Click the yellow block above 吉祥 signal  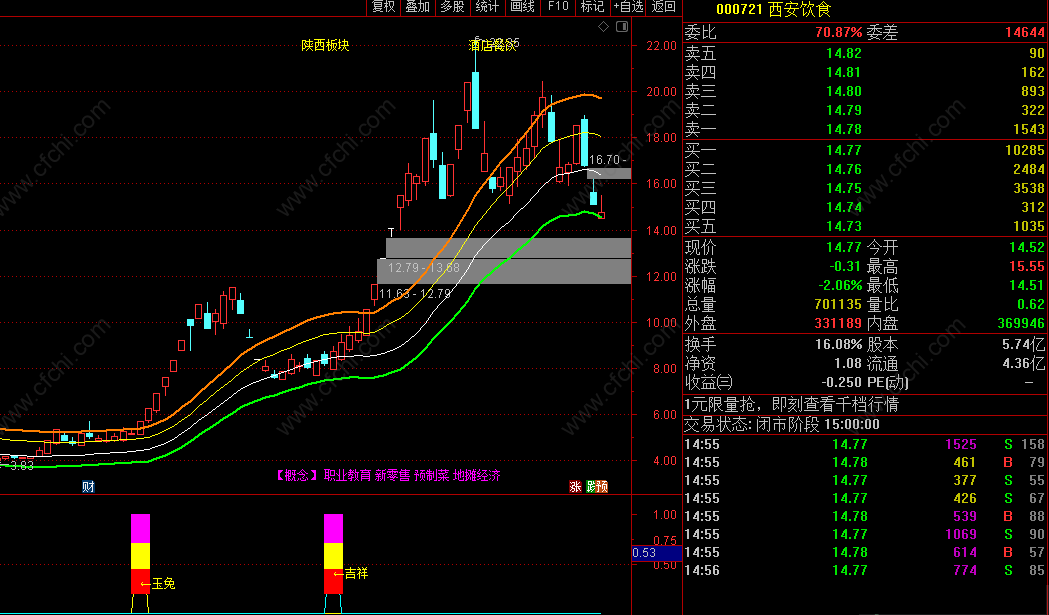333,556
